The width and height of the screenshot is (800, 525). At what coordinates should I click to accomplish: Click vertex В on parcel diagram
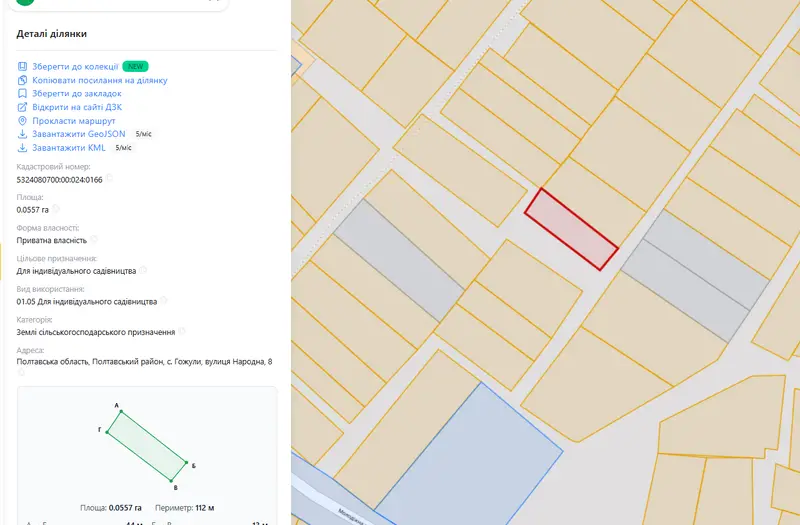171,481
